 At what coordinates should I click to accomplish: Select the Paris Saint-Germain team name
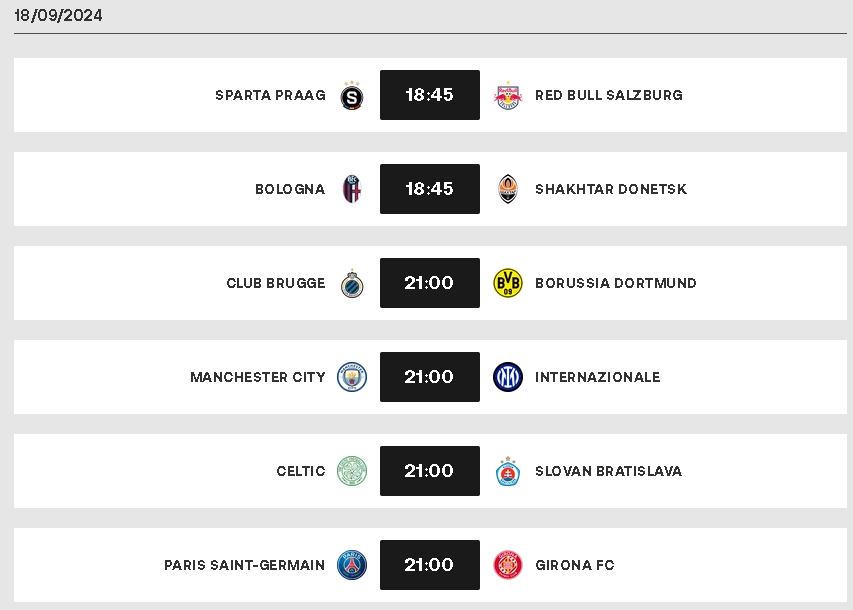tap(245, 565)
